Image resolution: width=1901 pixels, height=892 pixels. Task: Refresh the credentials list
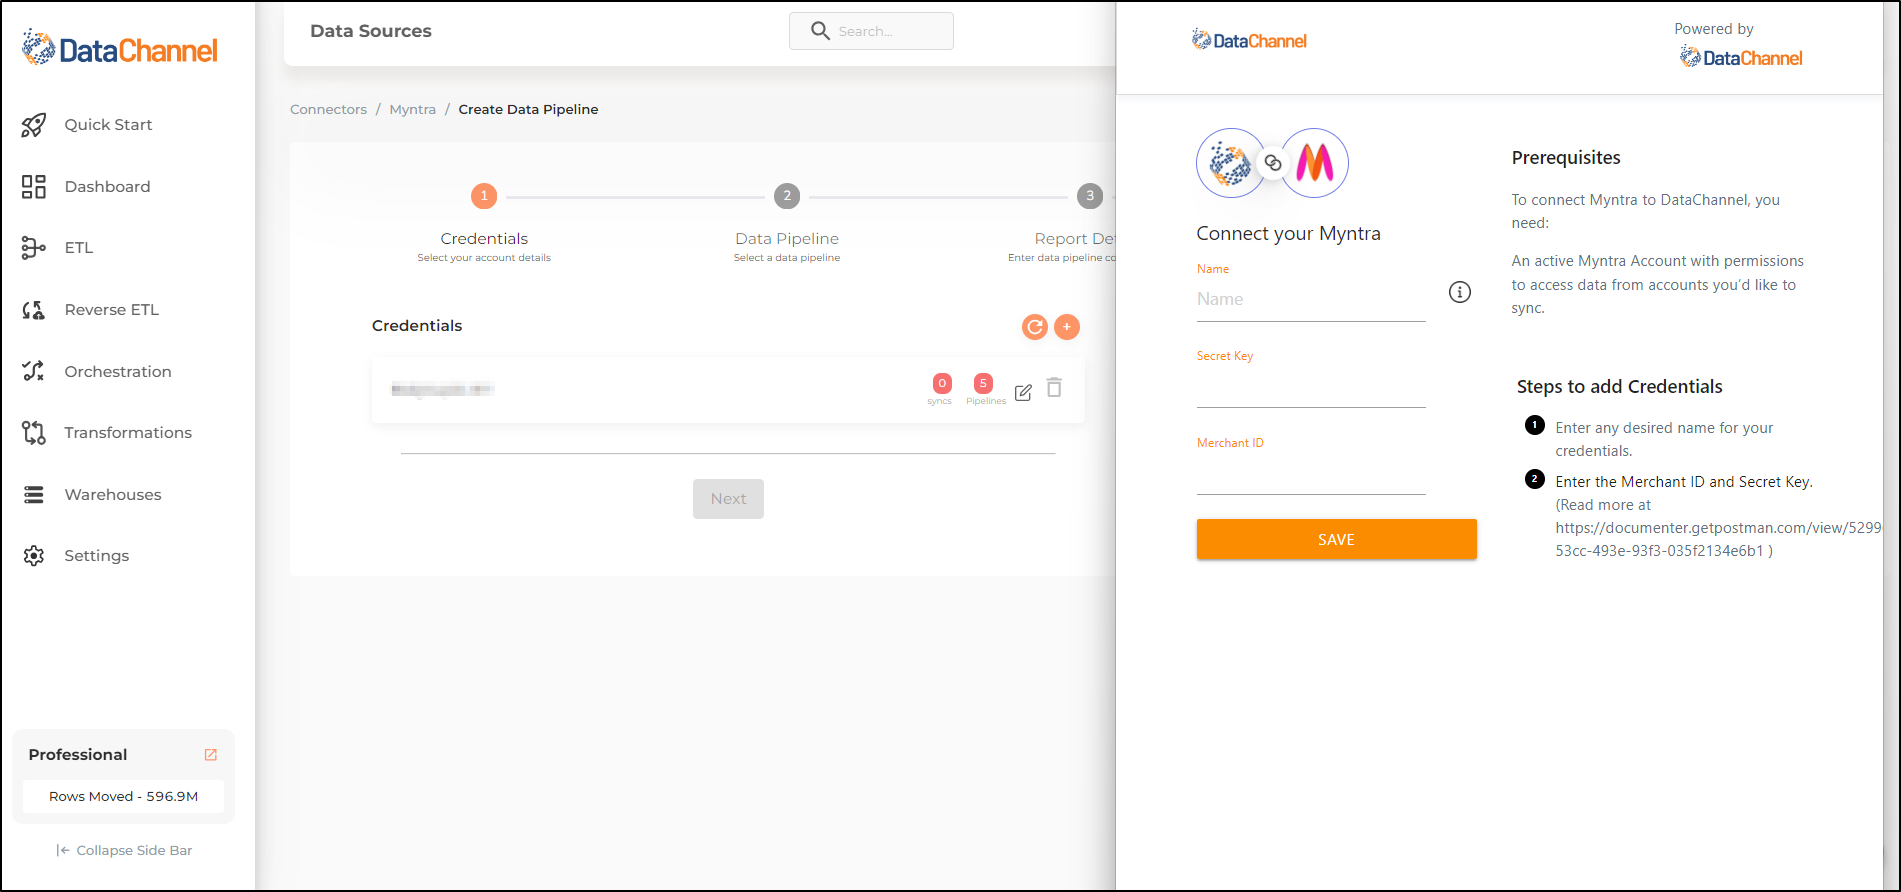(x=1035, y=327)
